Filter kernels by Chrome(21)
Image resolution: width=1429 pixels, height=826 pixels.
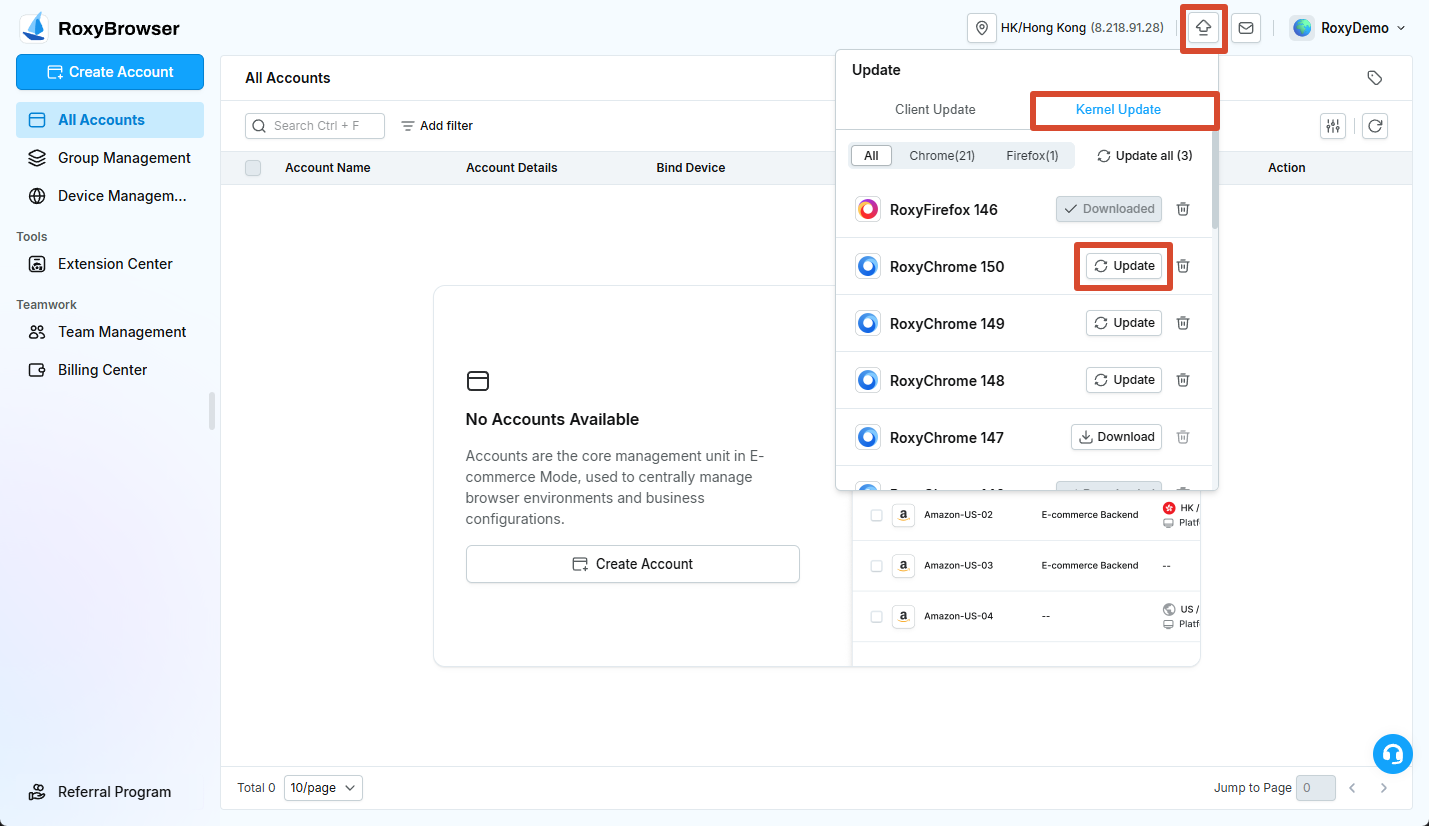click(x=942, y=156)
